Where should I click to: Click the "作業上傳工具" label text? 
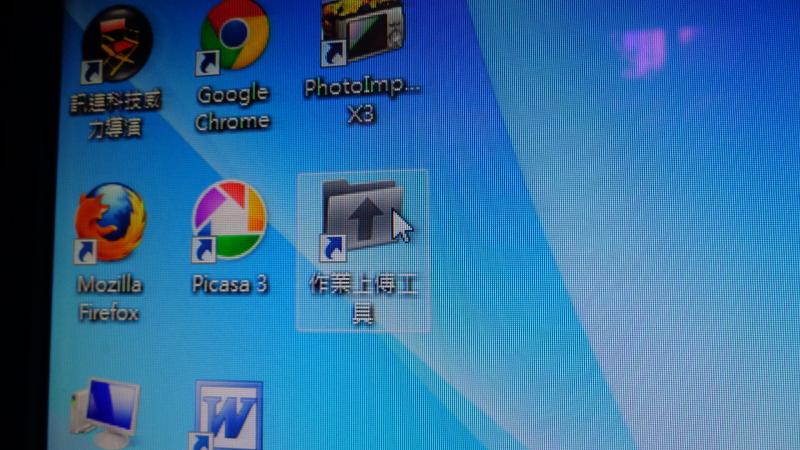(x=363, y=299)
